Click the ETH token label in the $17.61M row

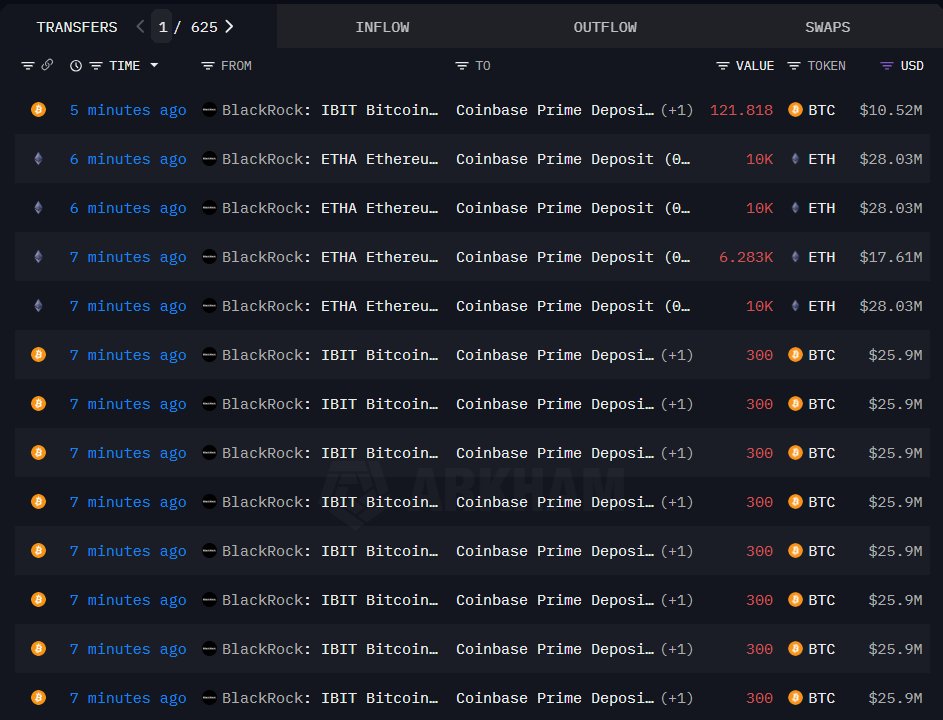(822, 257)
